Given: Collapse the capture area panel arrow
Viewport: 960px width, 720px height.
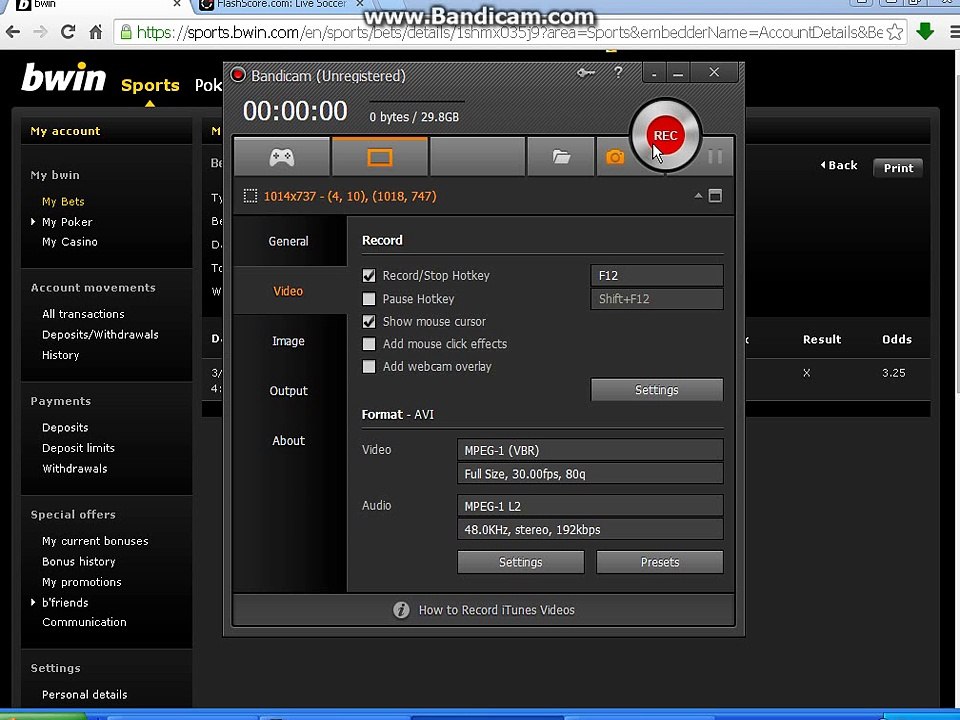Looking at the screenshot, I should (x=698, y=196).
